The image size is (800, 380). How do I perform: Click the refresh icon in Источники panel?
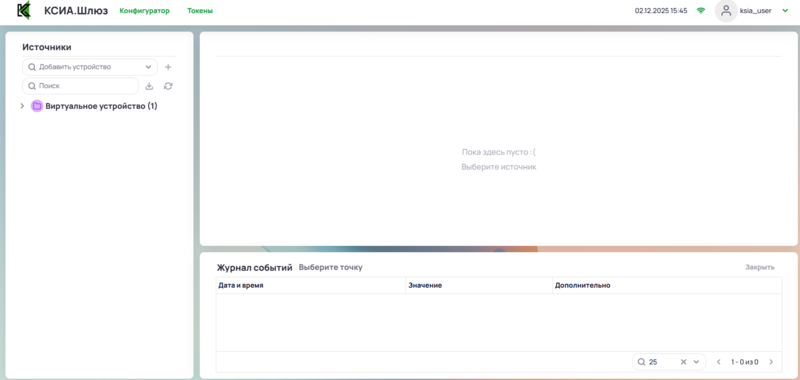tap(168, 86)
